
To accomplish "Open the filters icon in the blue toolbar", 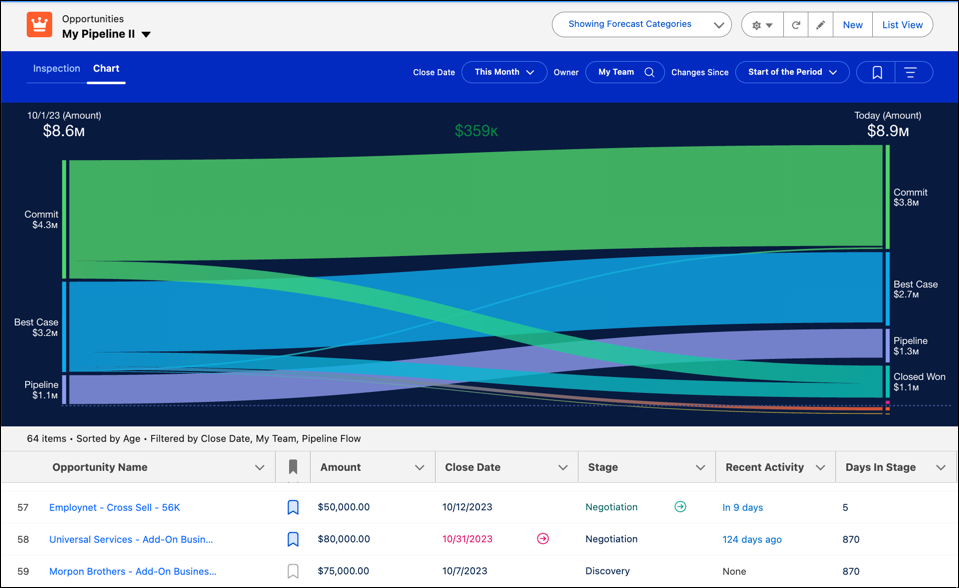I will 911,72.
